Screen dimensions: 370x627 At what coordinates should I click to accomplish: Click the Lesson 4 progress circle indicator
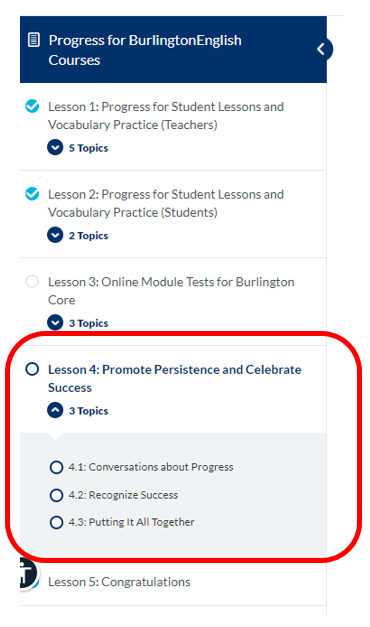pyautogui.click(x=32, y=369)
